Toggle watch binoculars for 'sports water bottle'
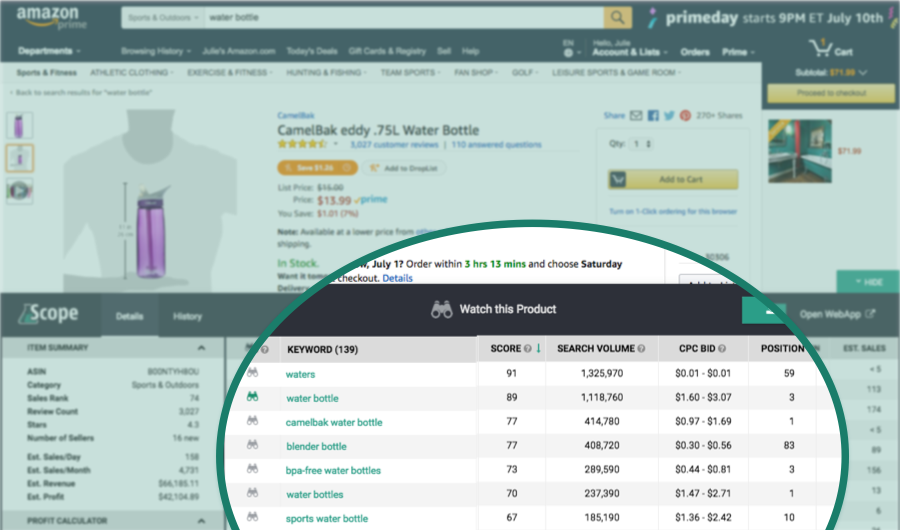 pyautogui.click(x=253, y=517)
